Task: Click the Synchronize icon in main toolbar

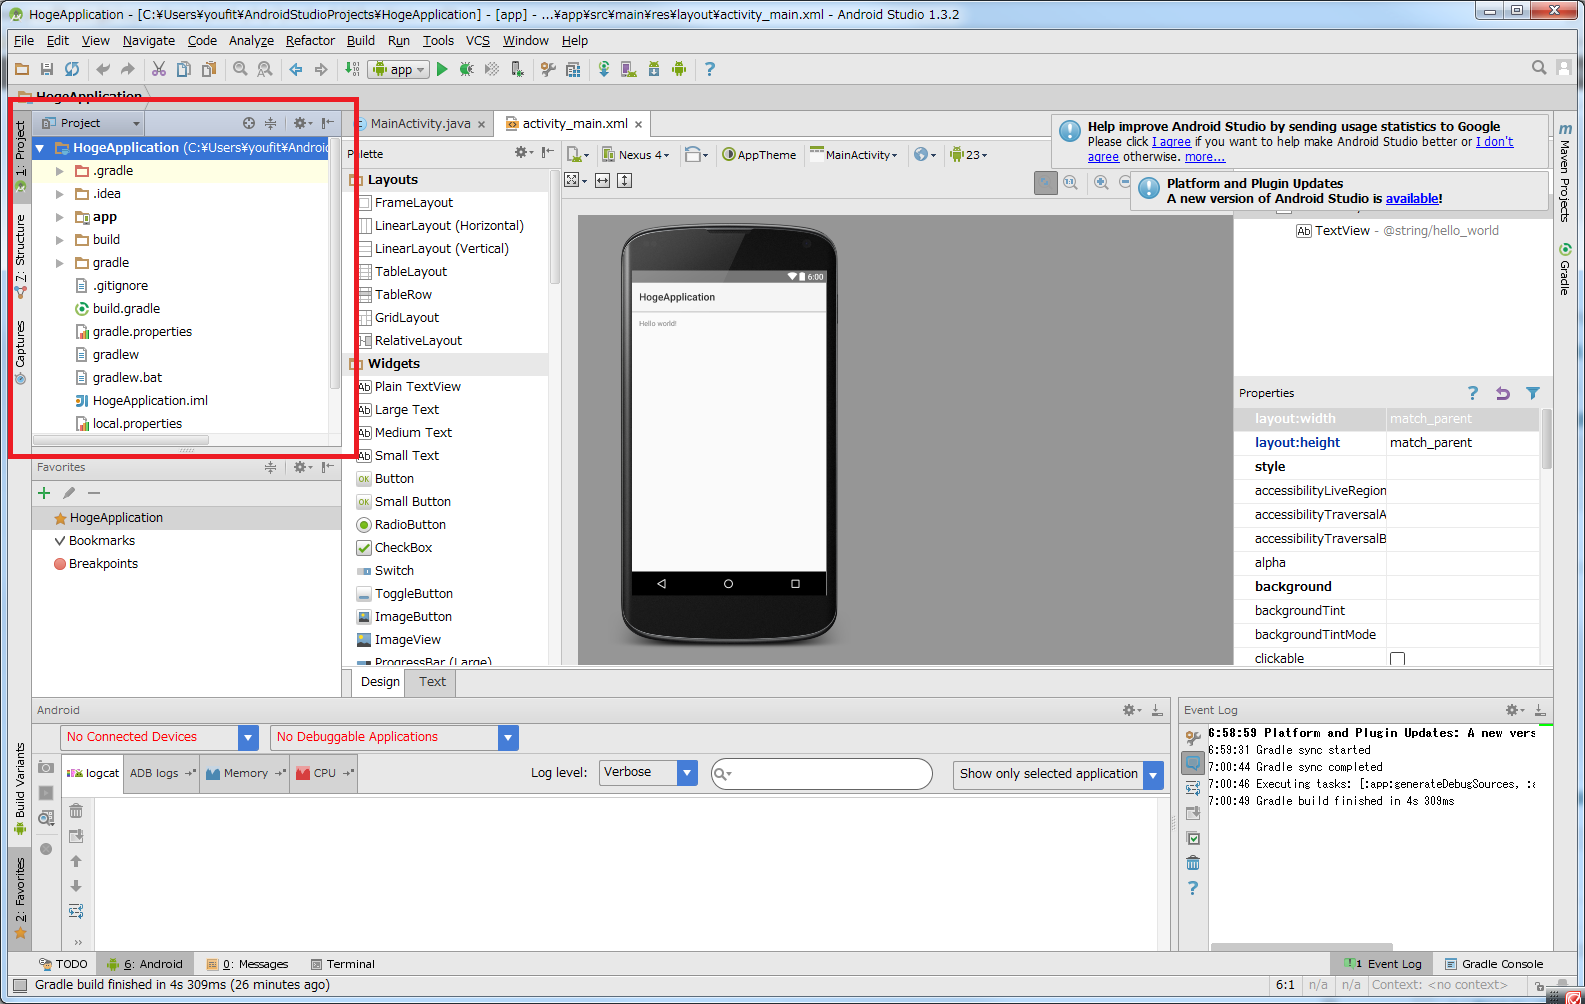Action: point(72,69)
